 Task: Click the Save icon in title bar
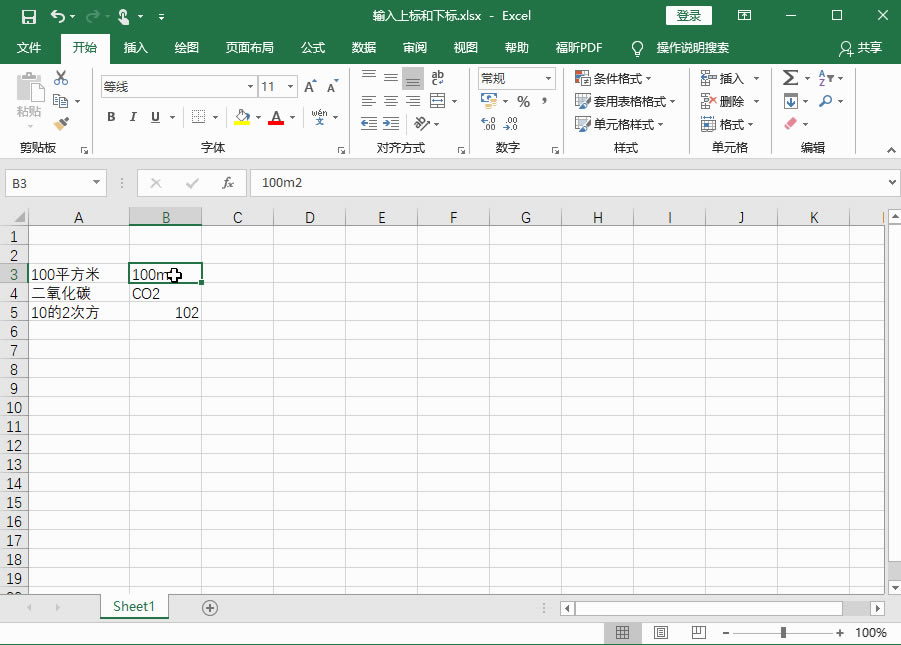29,17
